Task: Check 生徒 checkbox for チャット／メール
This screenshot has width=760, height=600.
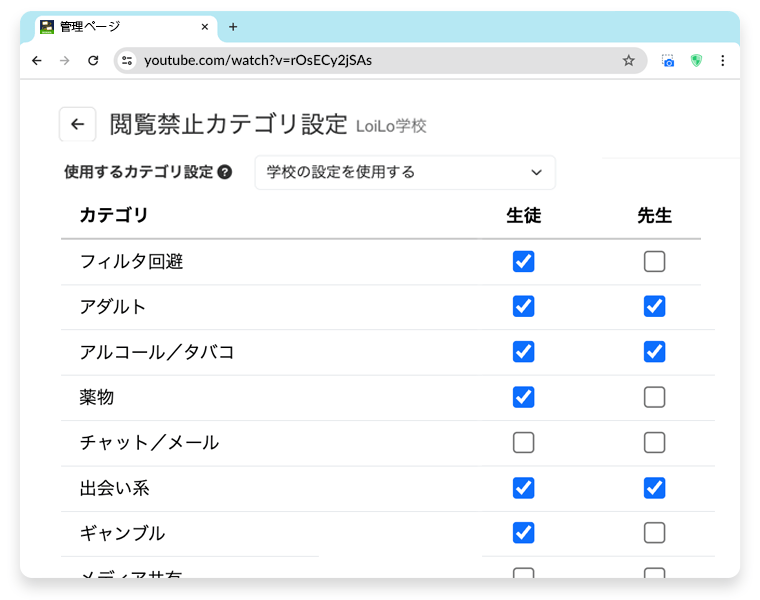Action: click(523, 442)
